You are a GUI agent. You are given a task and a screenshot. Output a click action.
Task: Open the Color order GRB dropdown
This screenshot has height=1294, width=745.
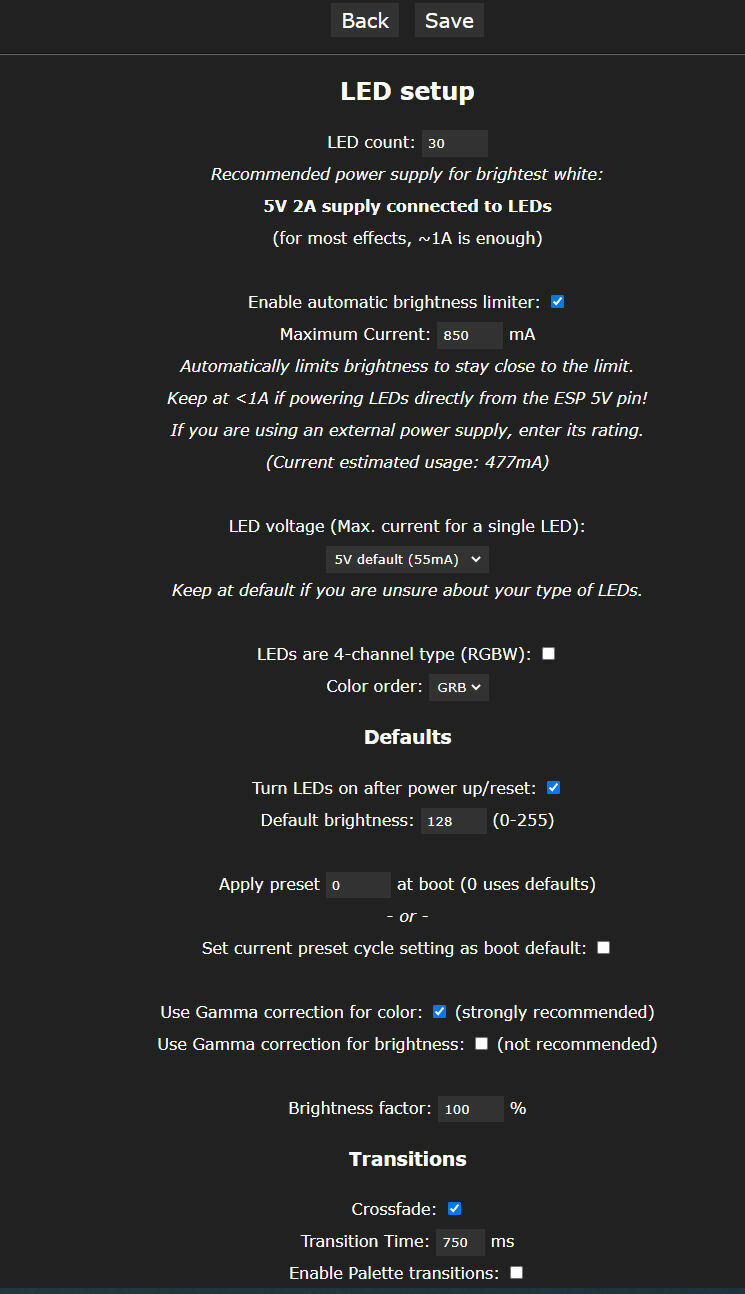click(459, 687)
